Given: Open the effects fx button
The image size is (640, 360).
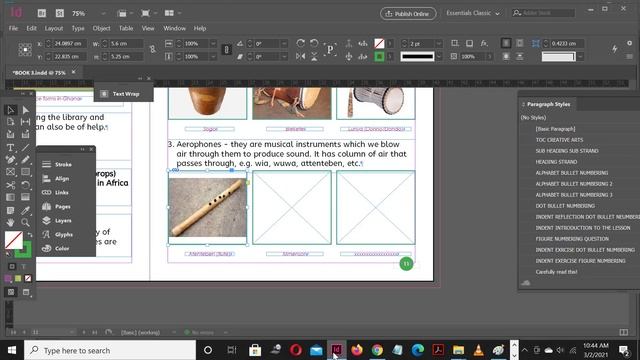Looking at the screenshot, I should (x=484, y=43).
